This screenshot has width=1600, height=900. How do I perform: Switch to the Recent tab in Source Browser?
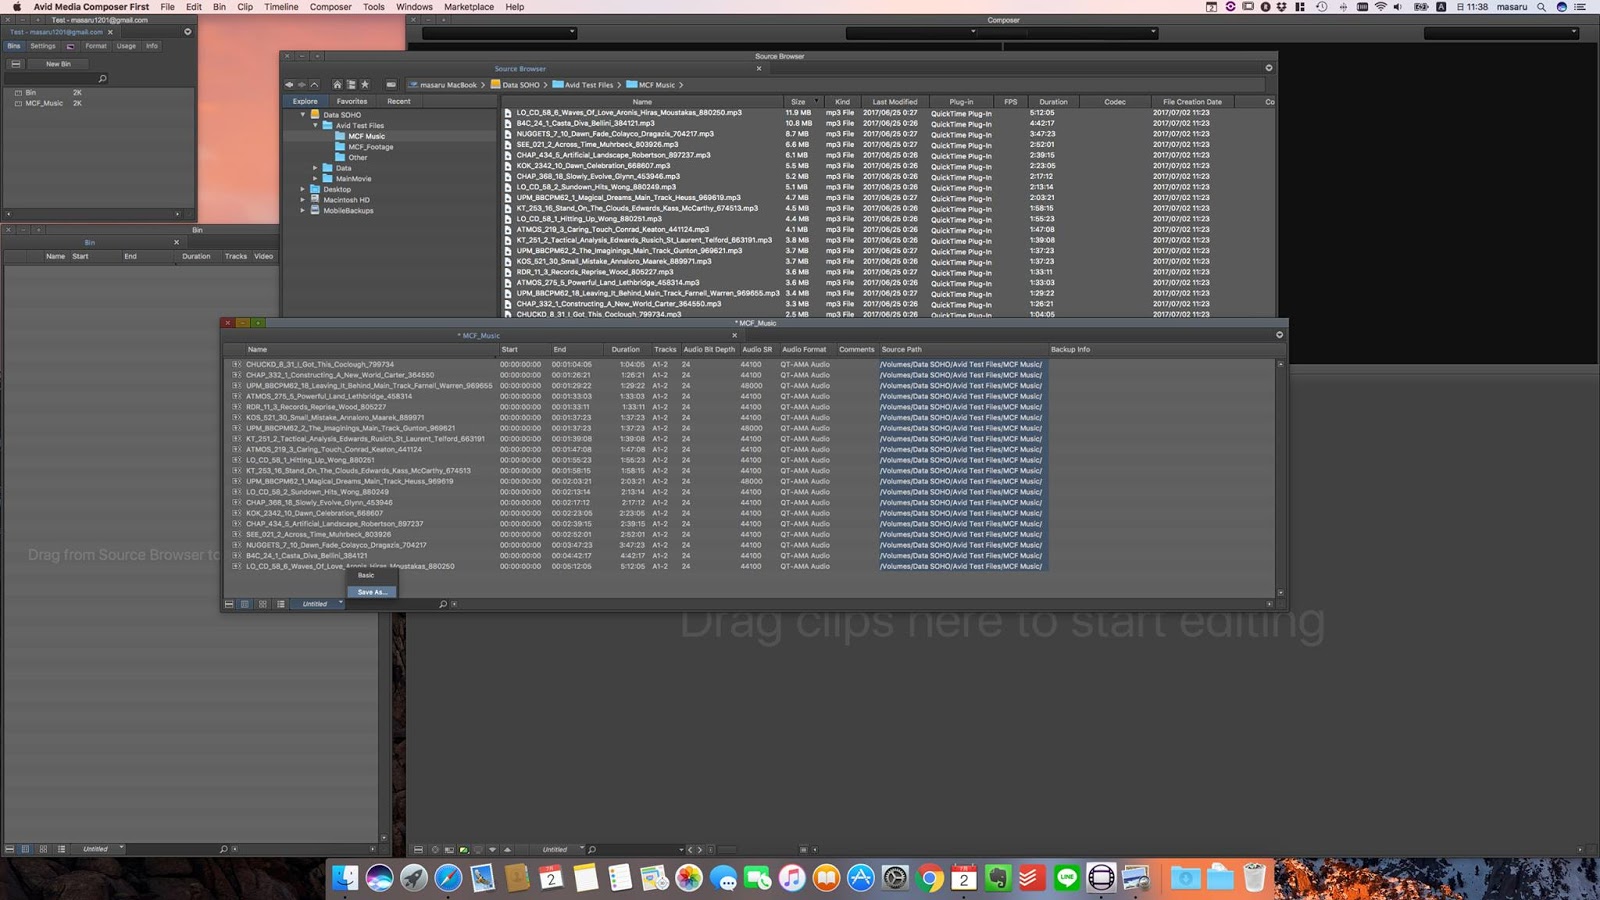399,101
